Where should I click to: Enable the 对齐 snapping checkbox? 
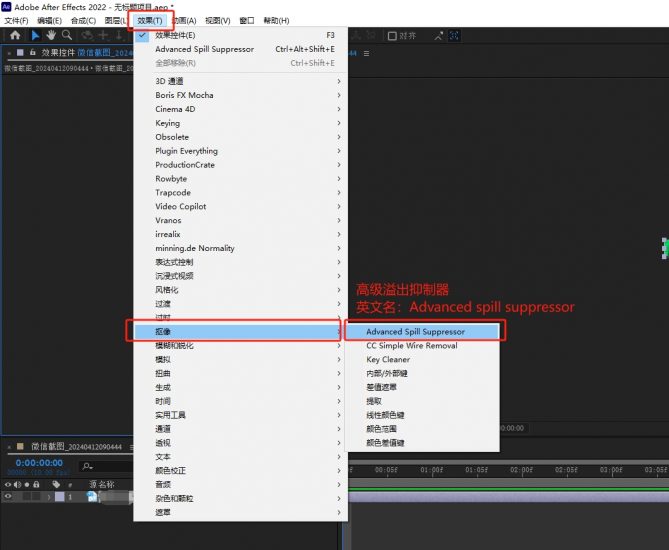(x=392, y=36)
